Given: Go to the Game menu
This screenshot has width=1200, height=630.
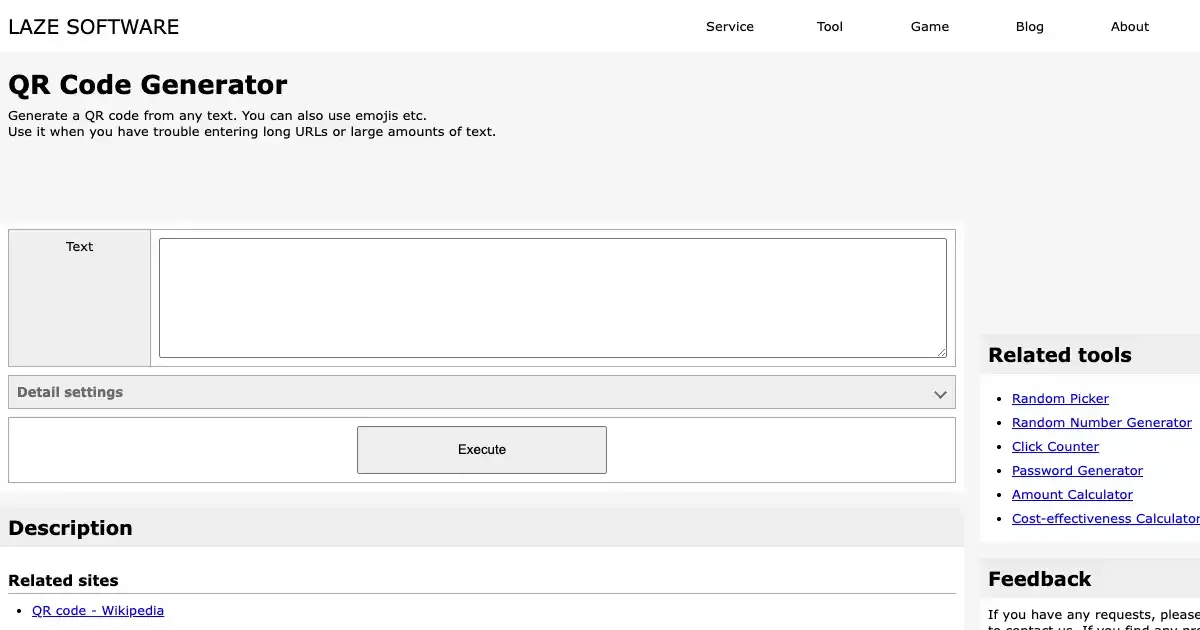Looking at the screenshot, I should [929, 27].
